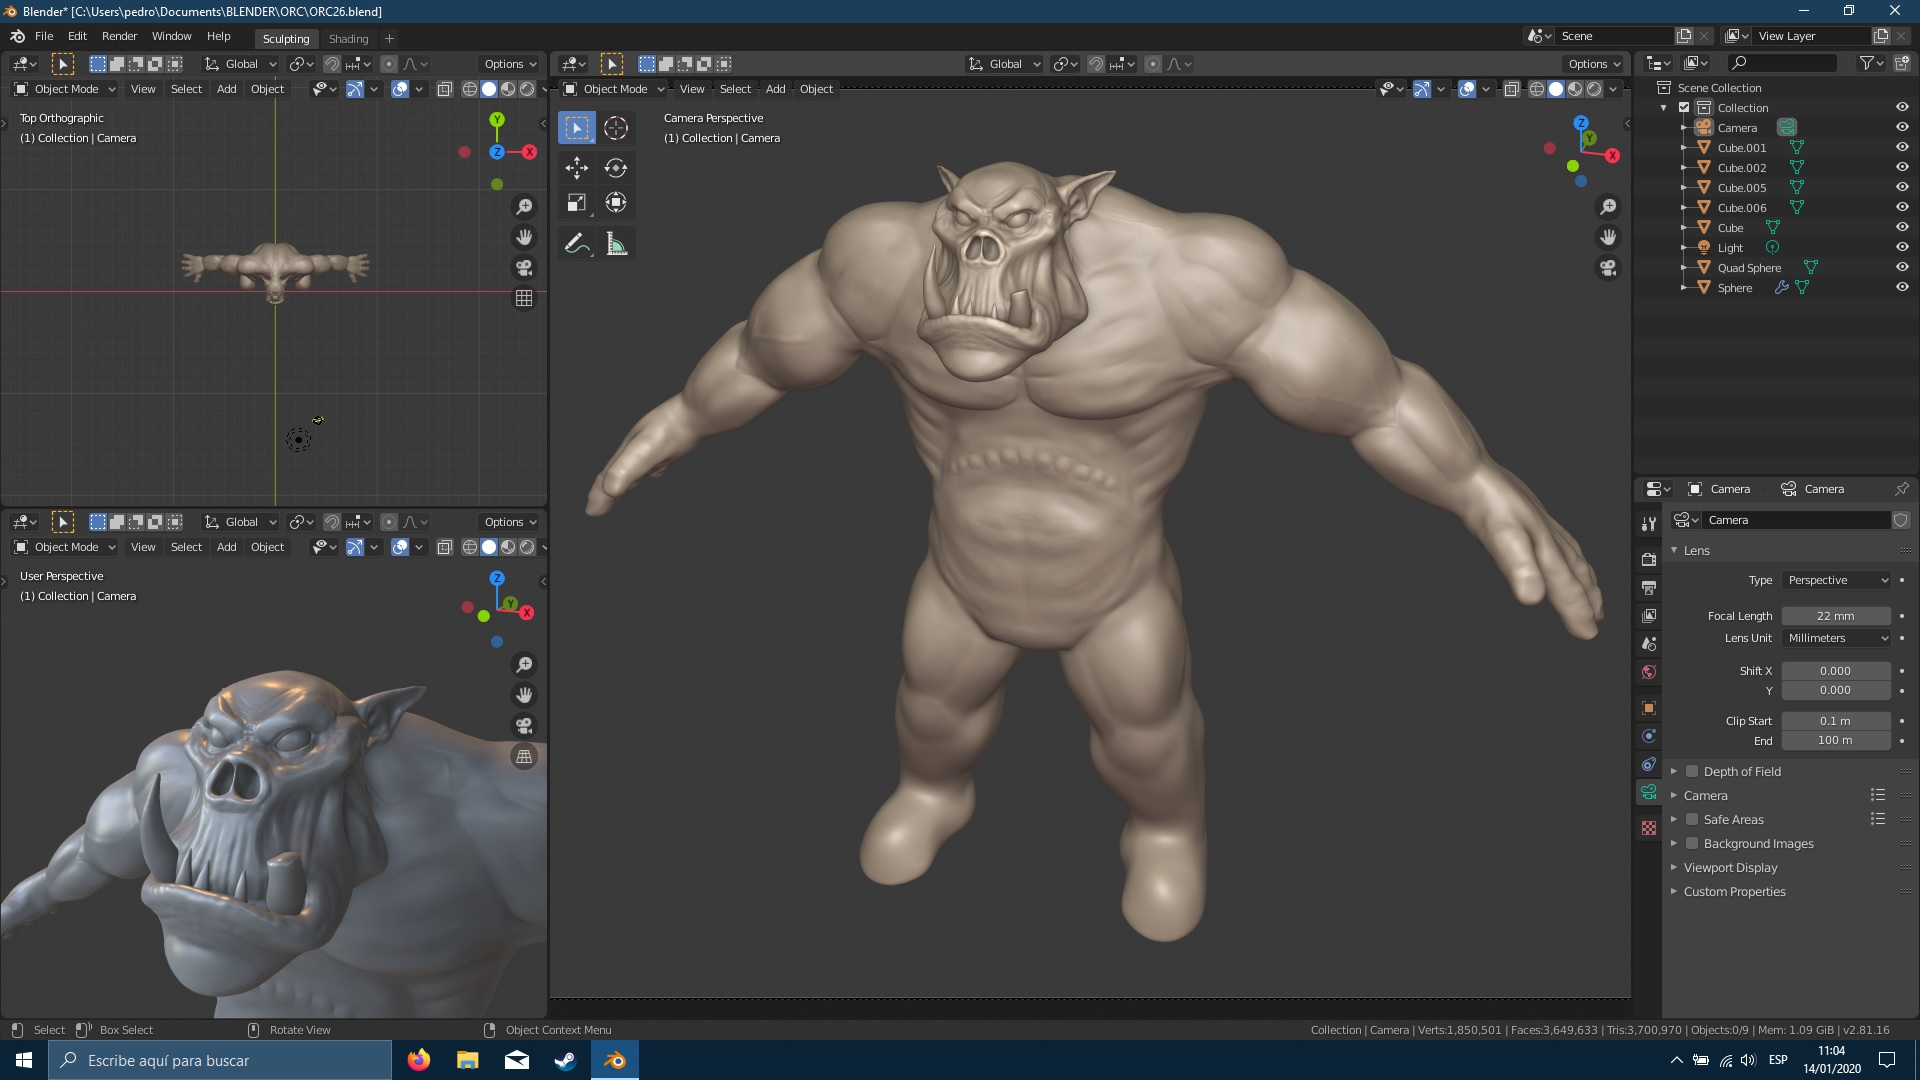Viewport: 1920px width, 1080px height.
Task: Open the Add menu in main viewport header
Action: [x=775, y=89]
